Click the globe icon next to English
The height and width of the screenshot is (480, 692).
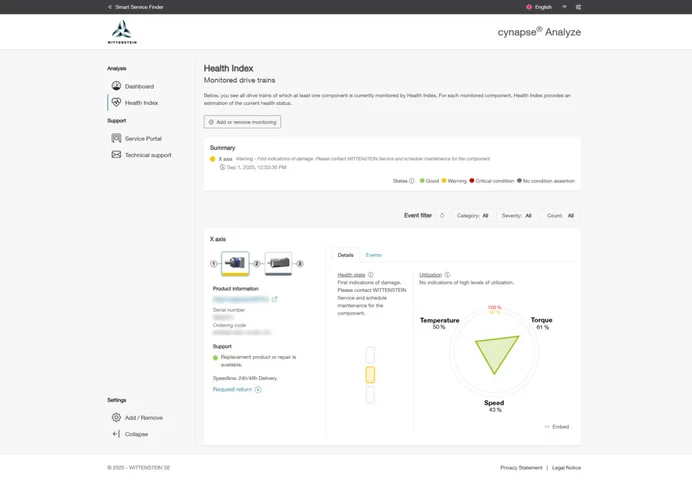pos(529,7)
